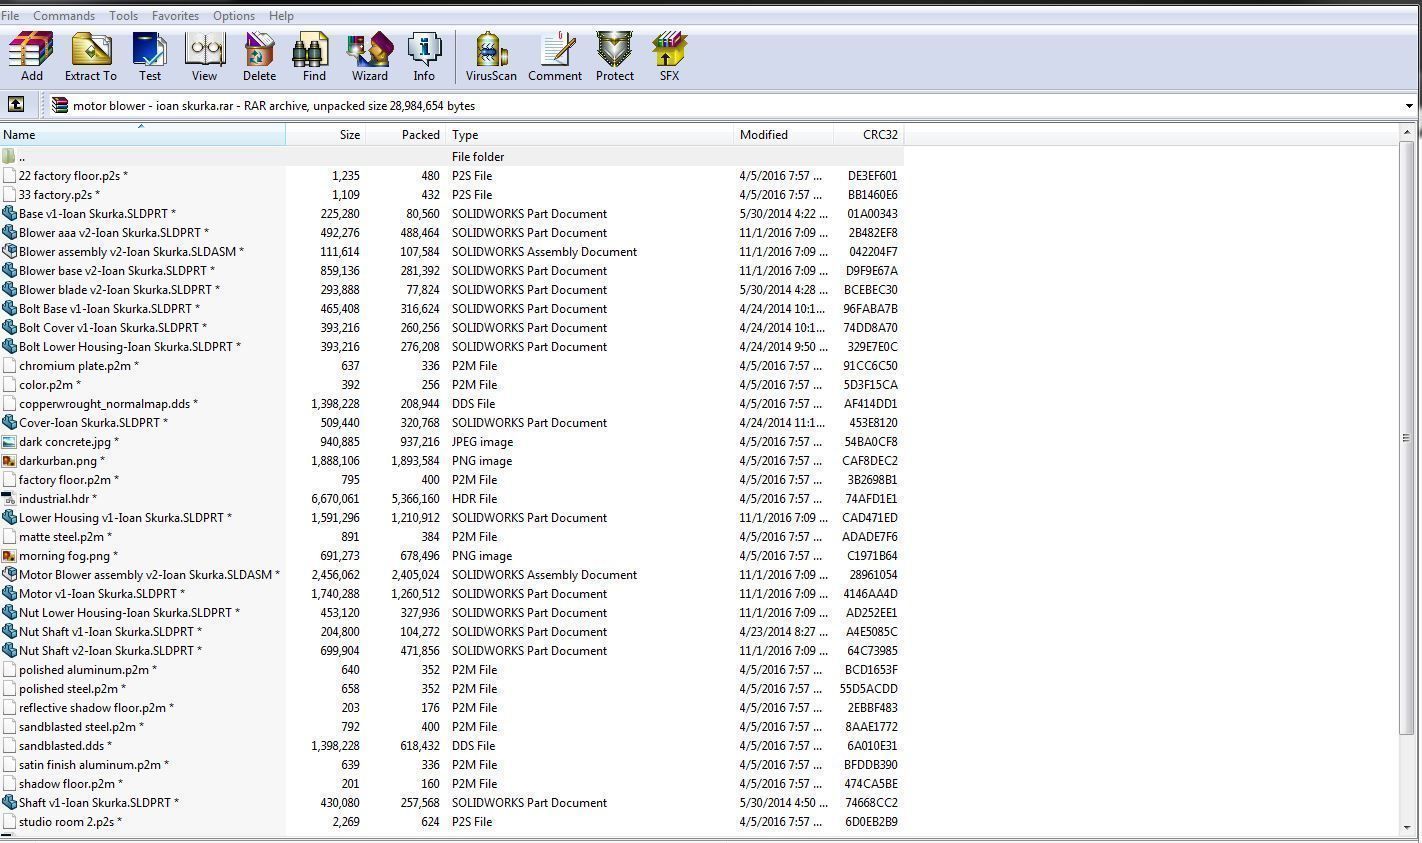This screenshot has height=843, width=1422.
Task: Click the vertical scrollbar thumb
Action: click(x=1407, y=438)
